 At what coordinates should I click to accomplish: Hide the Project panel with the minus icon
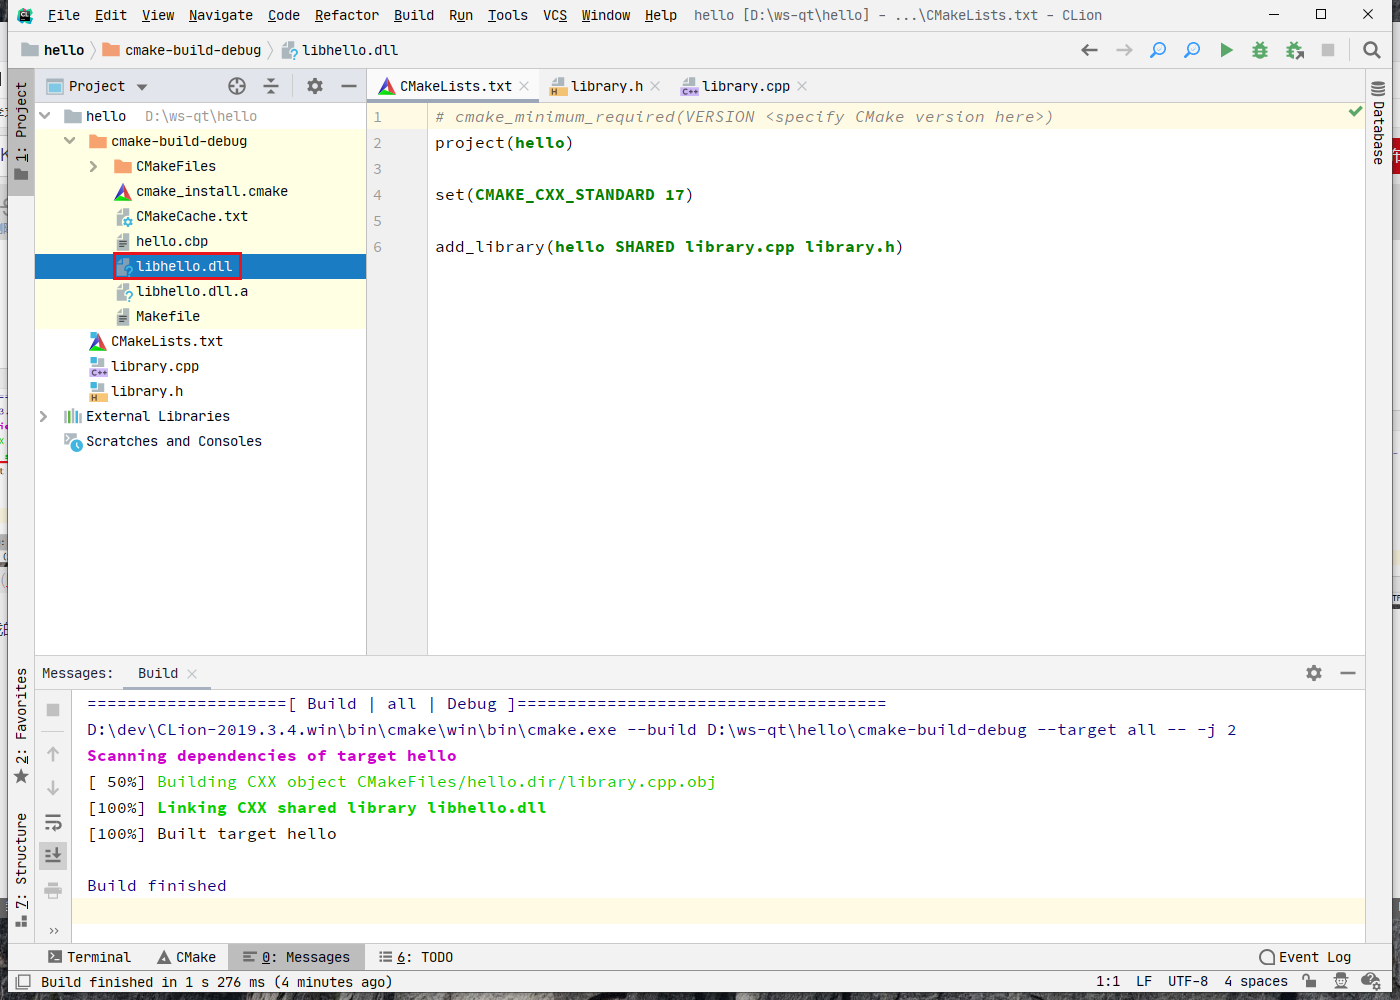tap(349, 86)
